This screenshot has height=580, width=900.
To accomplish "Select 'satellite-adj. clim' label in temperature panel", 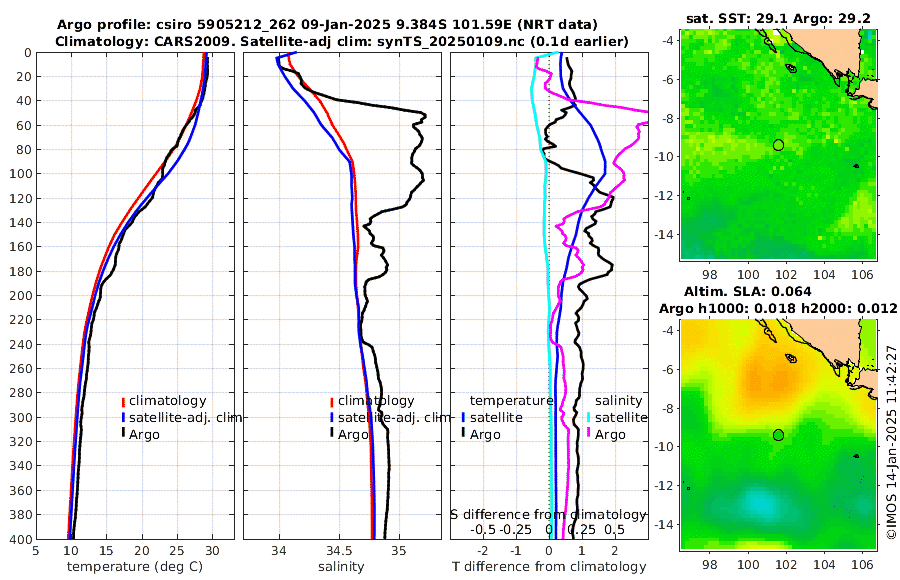I will [x=185, y=417].
